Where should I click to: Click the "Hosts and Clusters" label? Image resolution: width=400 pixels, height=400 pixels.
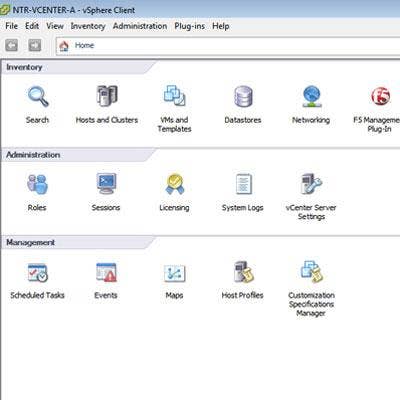point(107,120)
